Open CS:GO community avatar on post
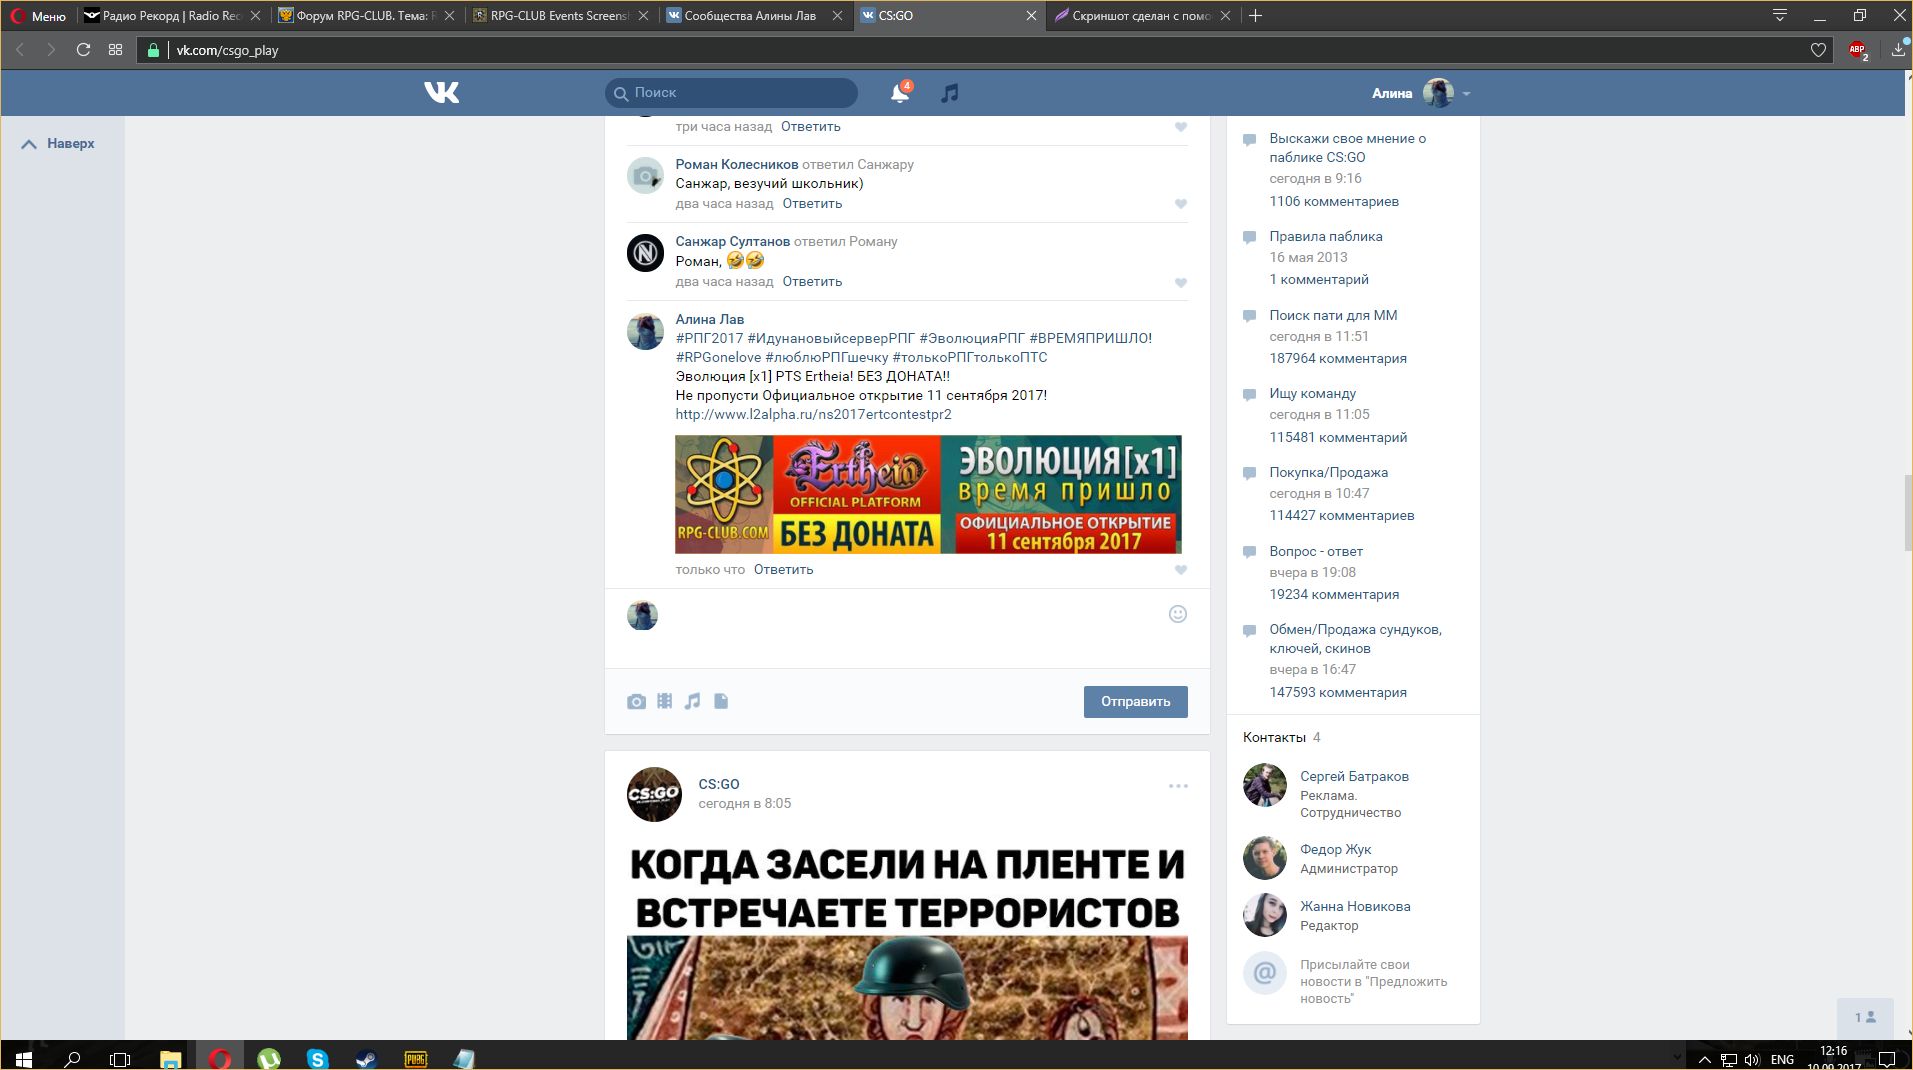1913x1070 pixels. pyautogui.click(x=654, y=795)
